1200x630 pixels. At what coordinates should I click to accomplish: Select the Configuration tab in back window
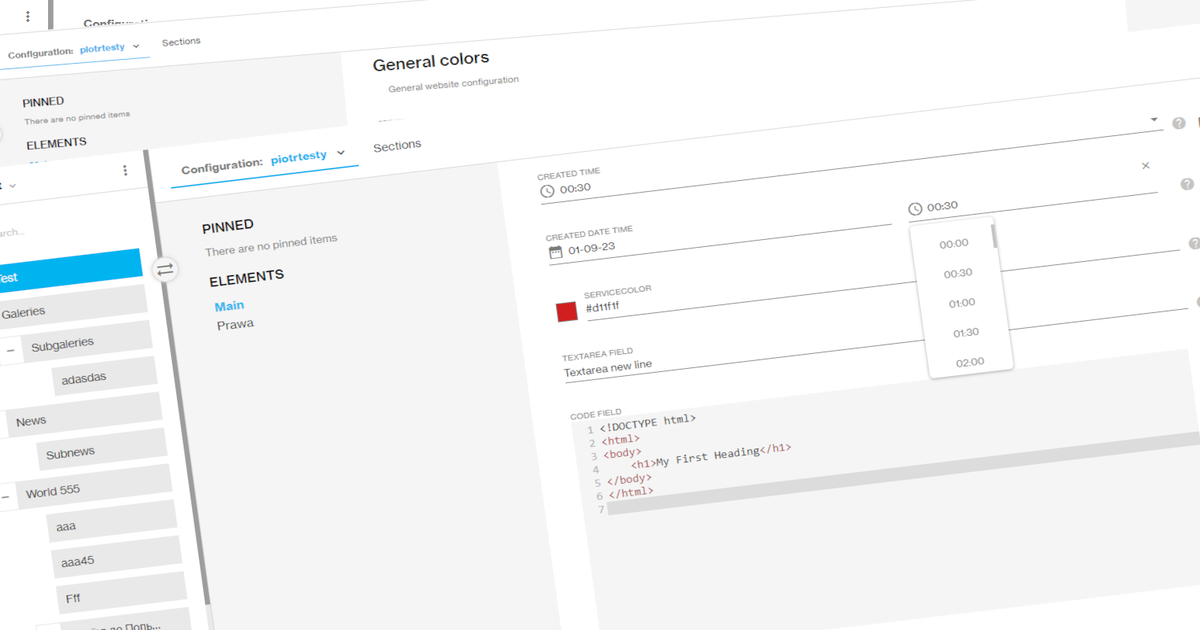coord(40,53)
